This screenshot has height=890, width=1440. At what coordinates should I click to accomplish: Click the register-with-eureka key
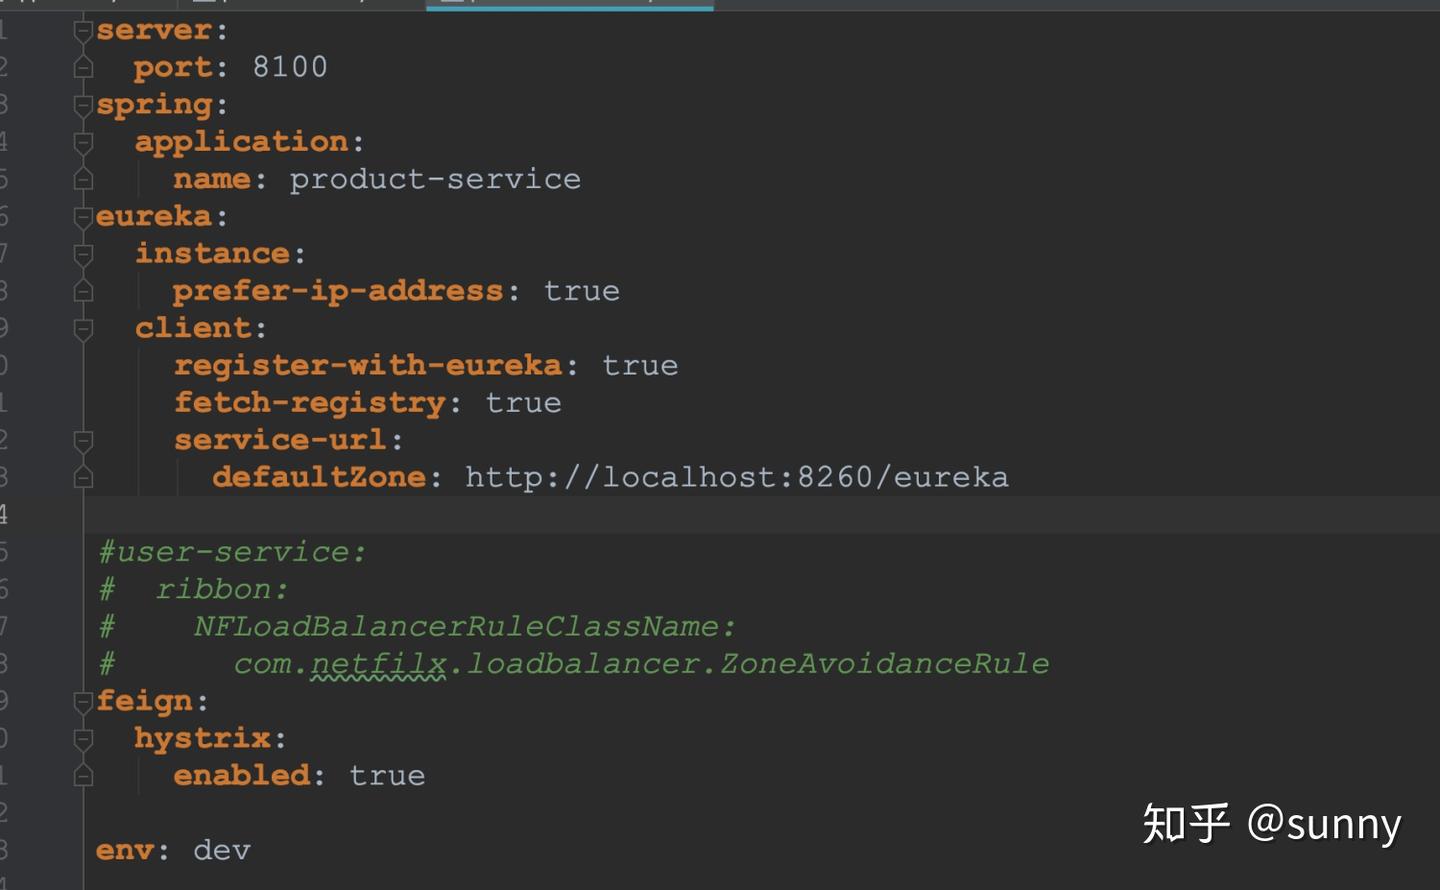point(368,366)
